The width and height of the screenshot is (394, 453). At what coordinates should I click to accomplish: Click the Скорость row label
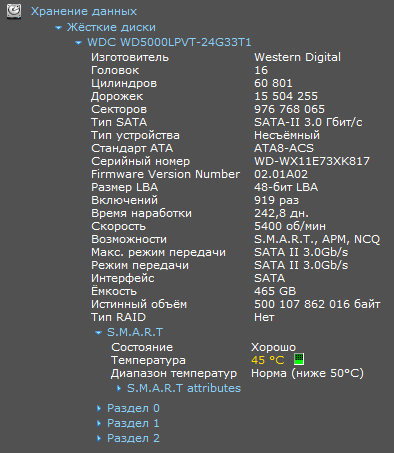[x=118, y=226]
